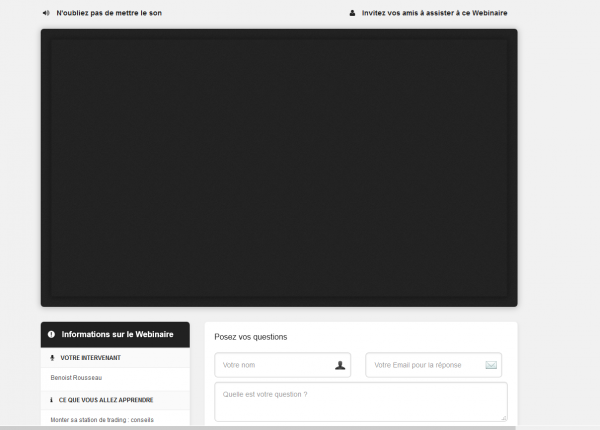The height and width of the screenshot is (430, 600).
Task: Click the "Posez vos questions" heading
Action: 251,337
